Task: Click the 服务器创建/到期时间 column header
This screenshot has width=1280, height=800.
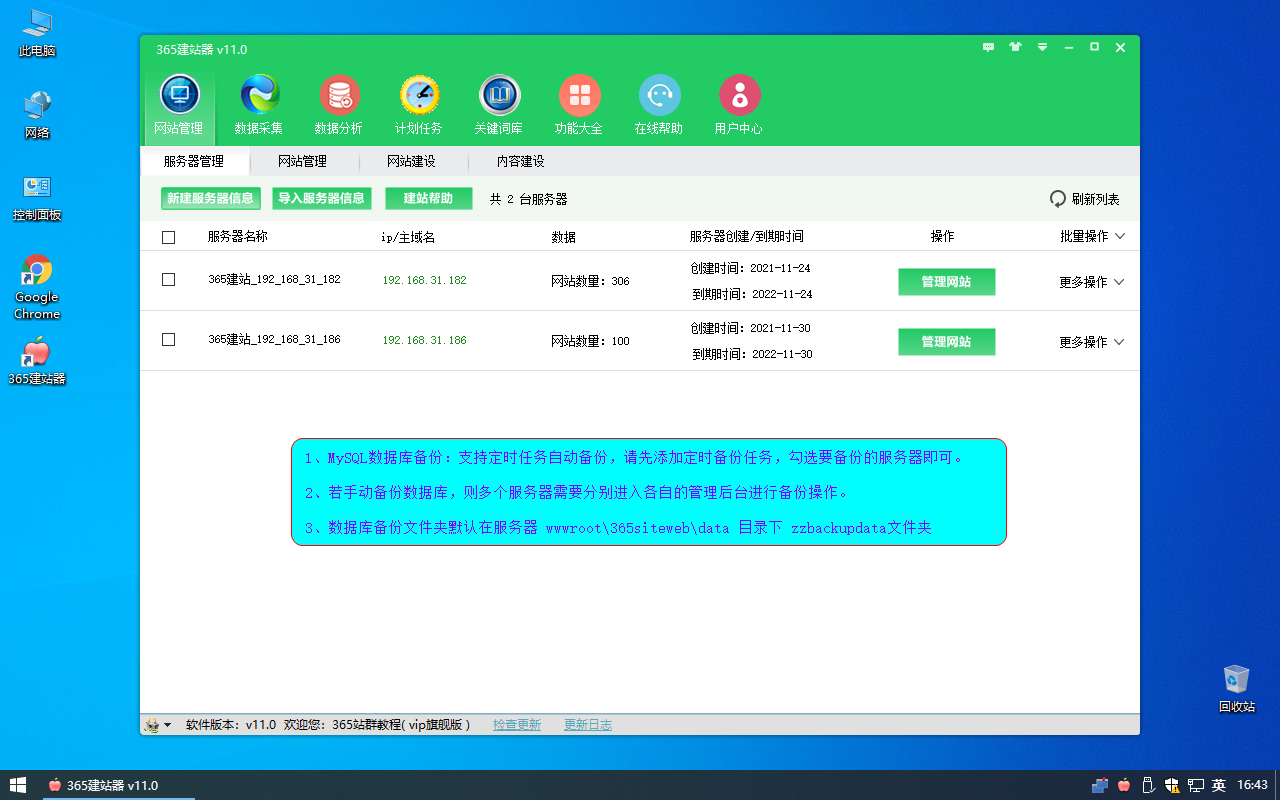Action: (746, 237)
